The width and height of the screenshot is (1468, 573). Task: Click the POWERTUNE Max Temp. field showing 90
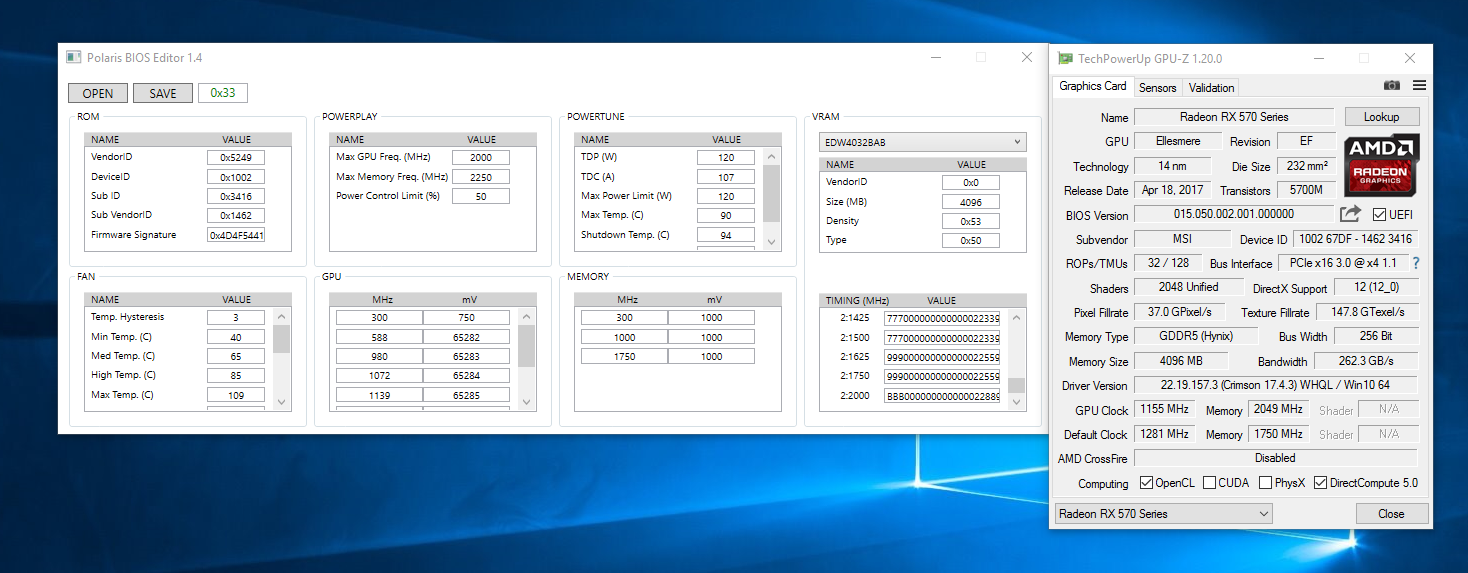[726, 216]
